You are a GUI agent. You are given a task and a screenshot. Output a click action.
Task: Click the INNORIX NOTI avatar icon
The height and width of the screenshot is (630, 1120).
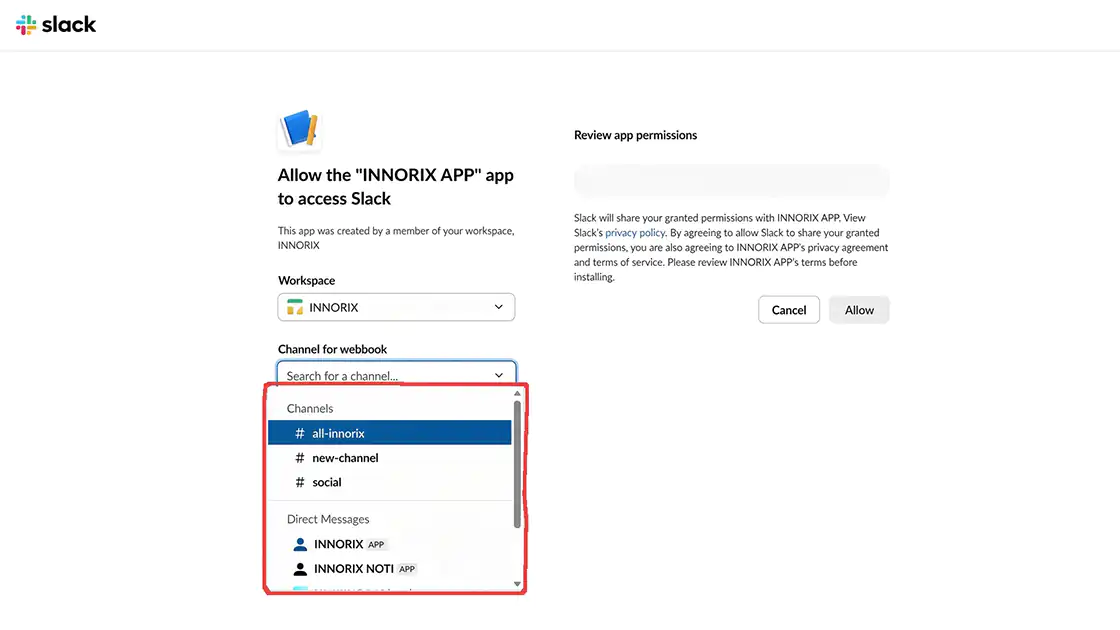[300, 569]
